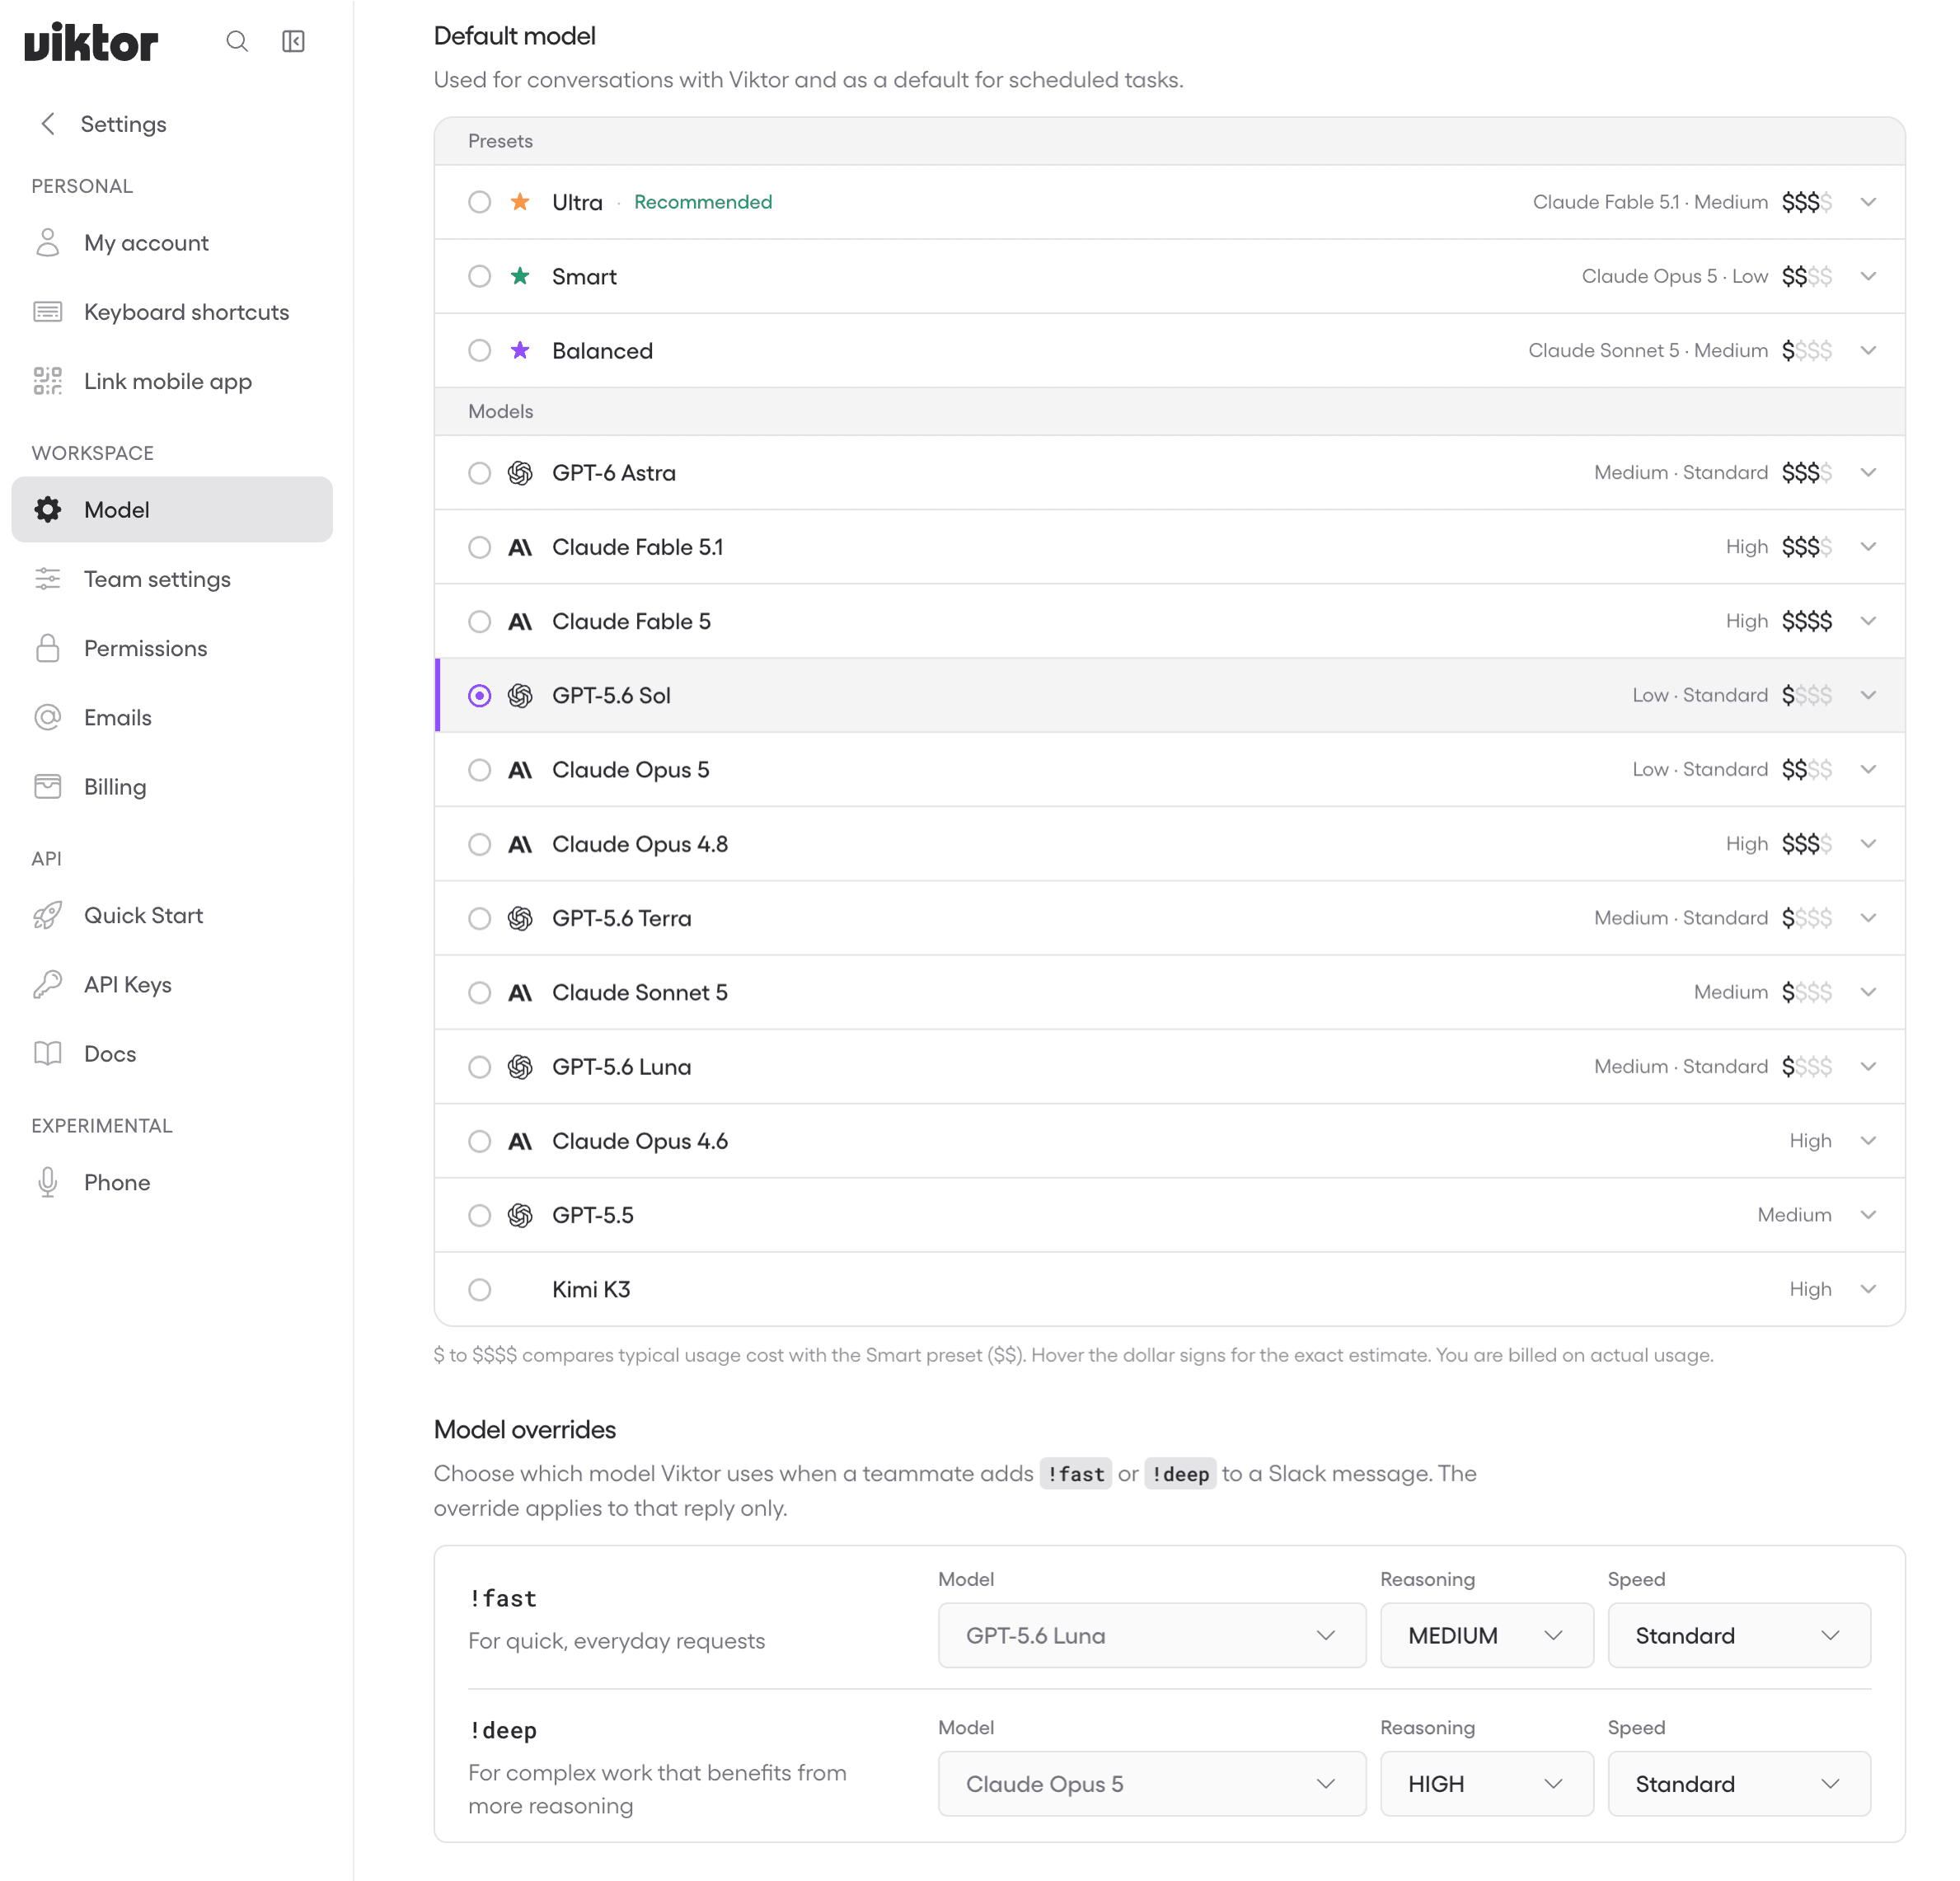This screenshot has width=1960, height=1881.
Task: Open the experimental Phone page
Action: coord(172,1183)
